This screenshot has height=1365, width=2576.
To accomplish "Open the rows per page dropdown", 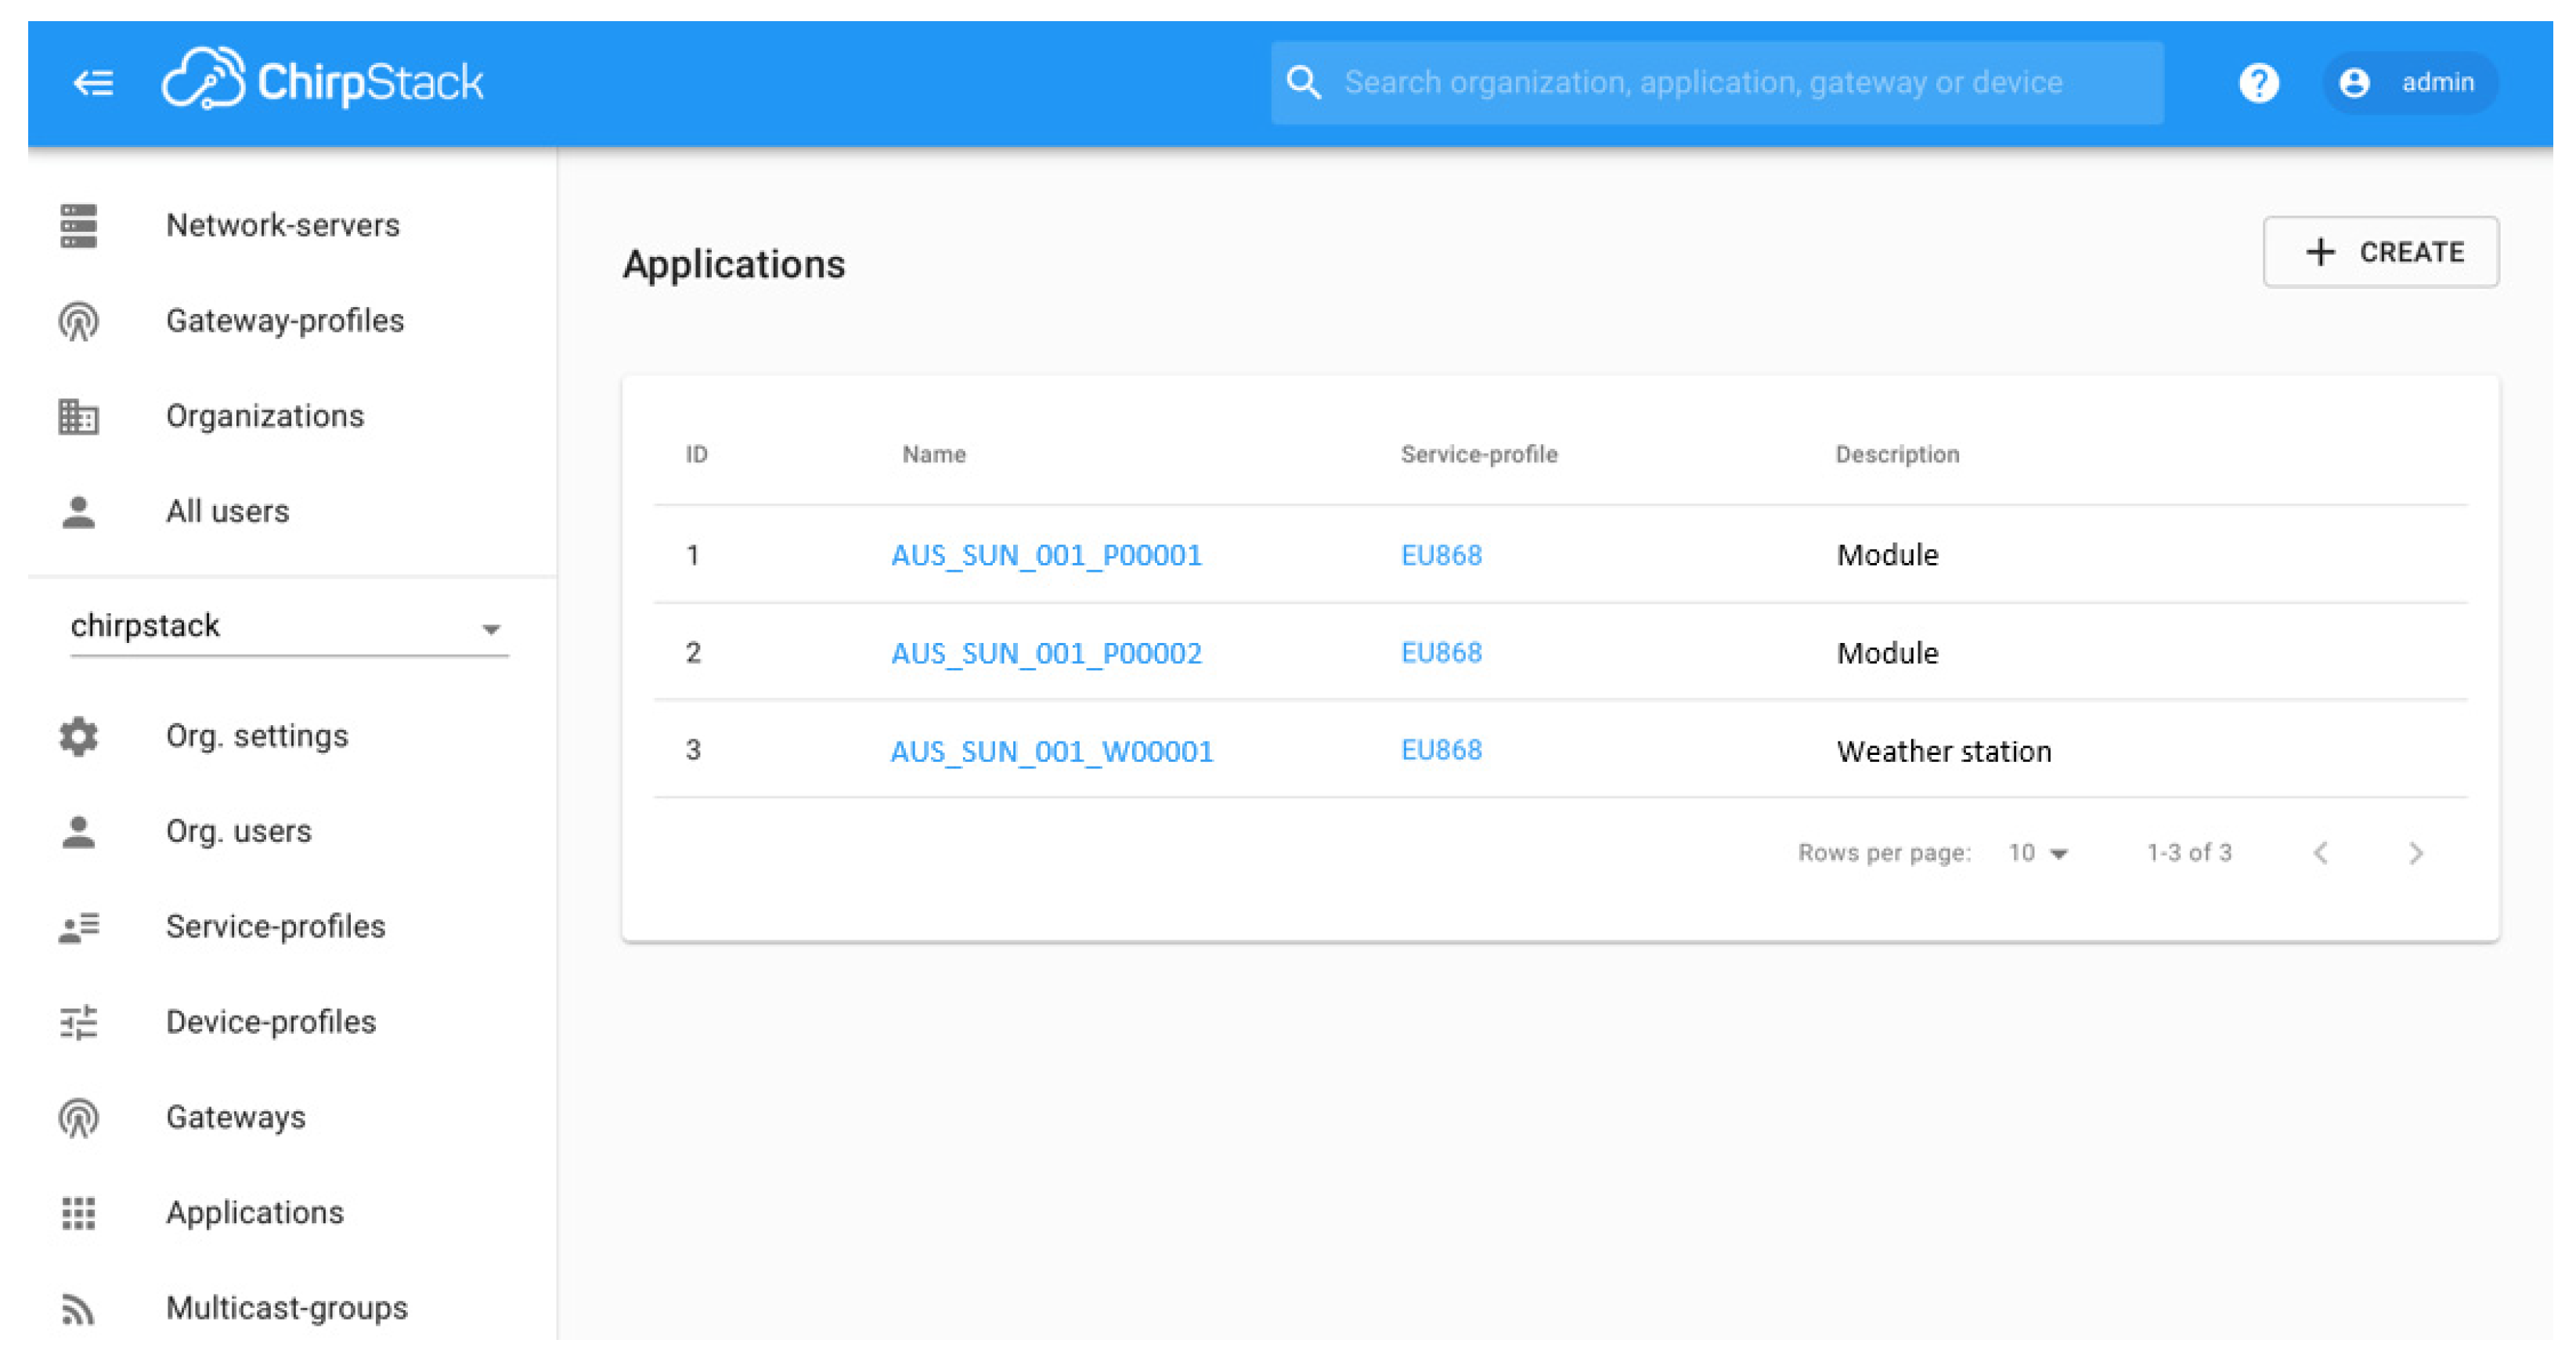I will pyautogui.click(x=2037, y=853).
